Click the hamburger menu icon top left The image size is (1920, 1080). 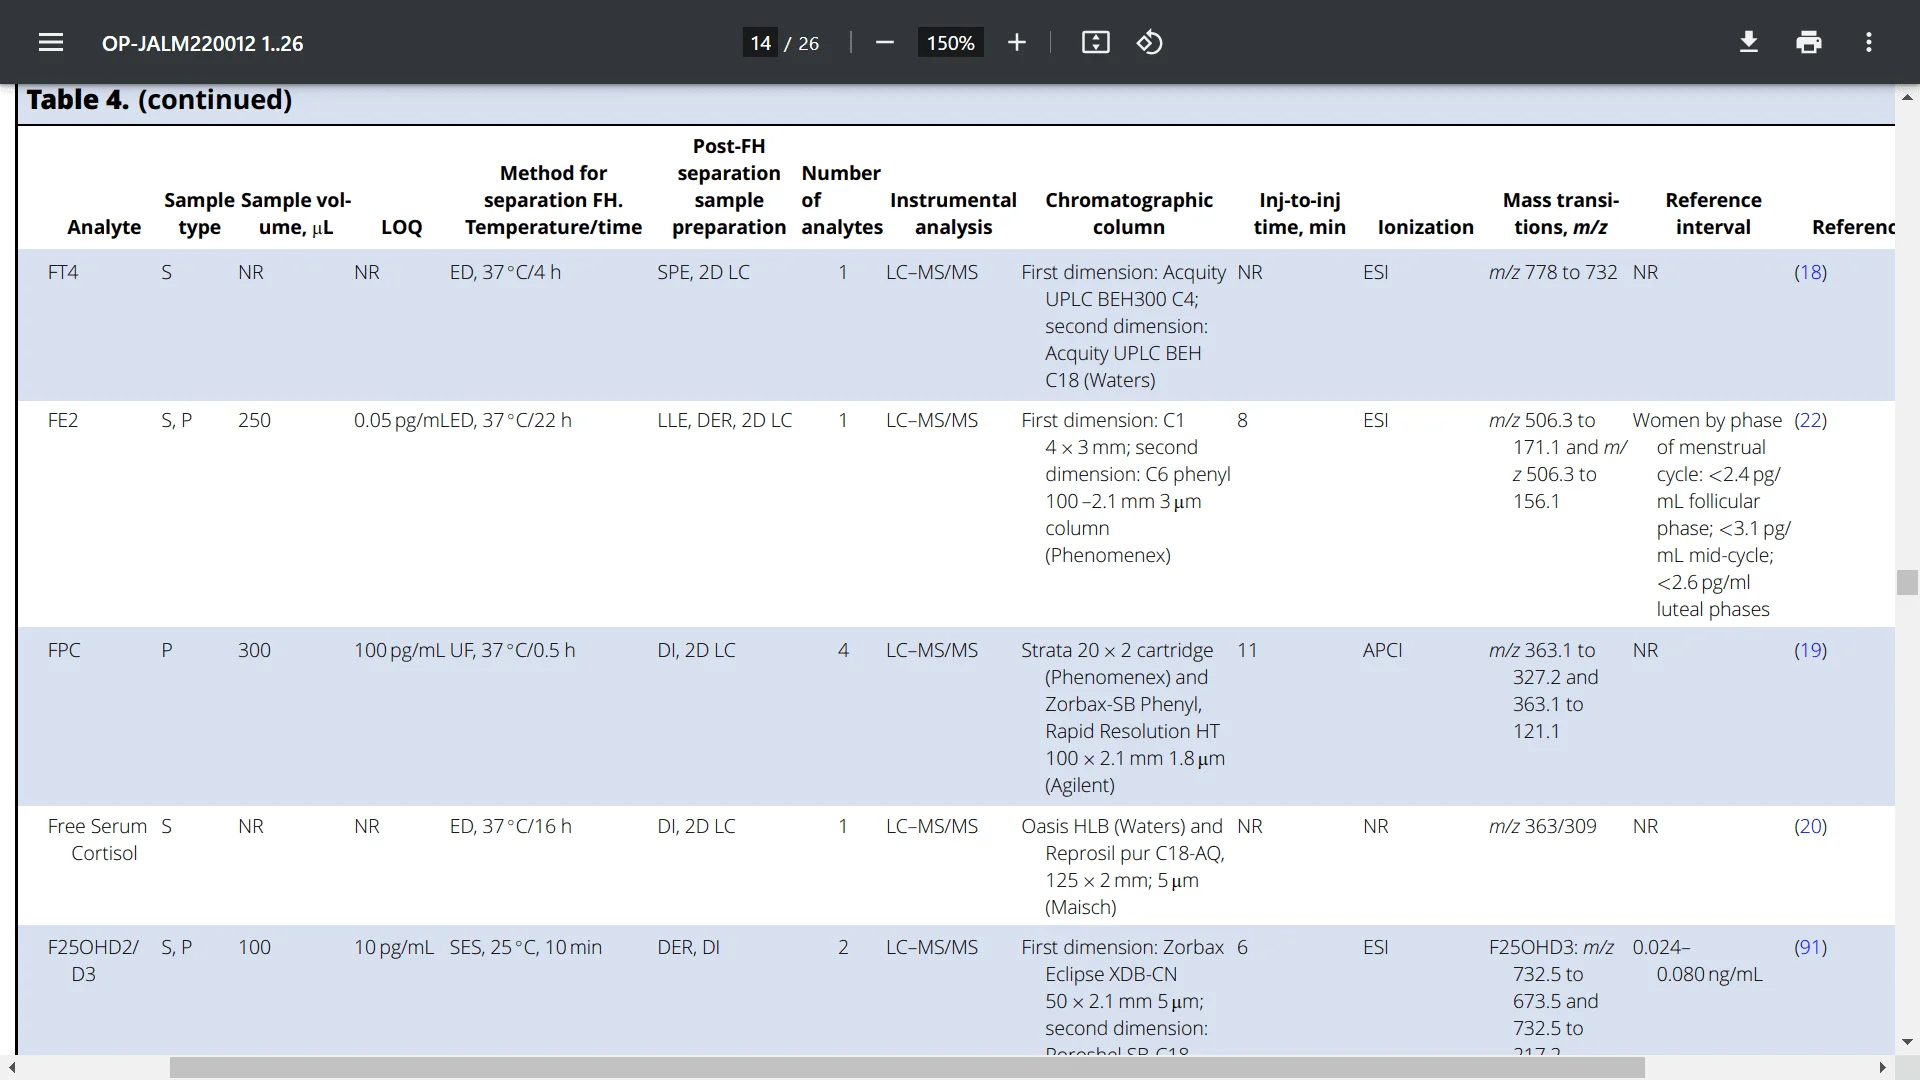50,44
